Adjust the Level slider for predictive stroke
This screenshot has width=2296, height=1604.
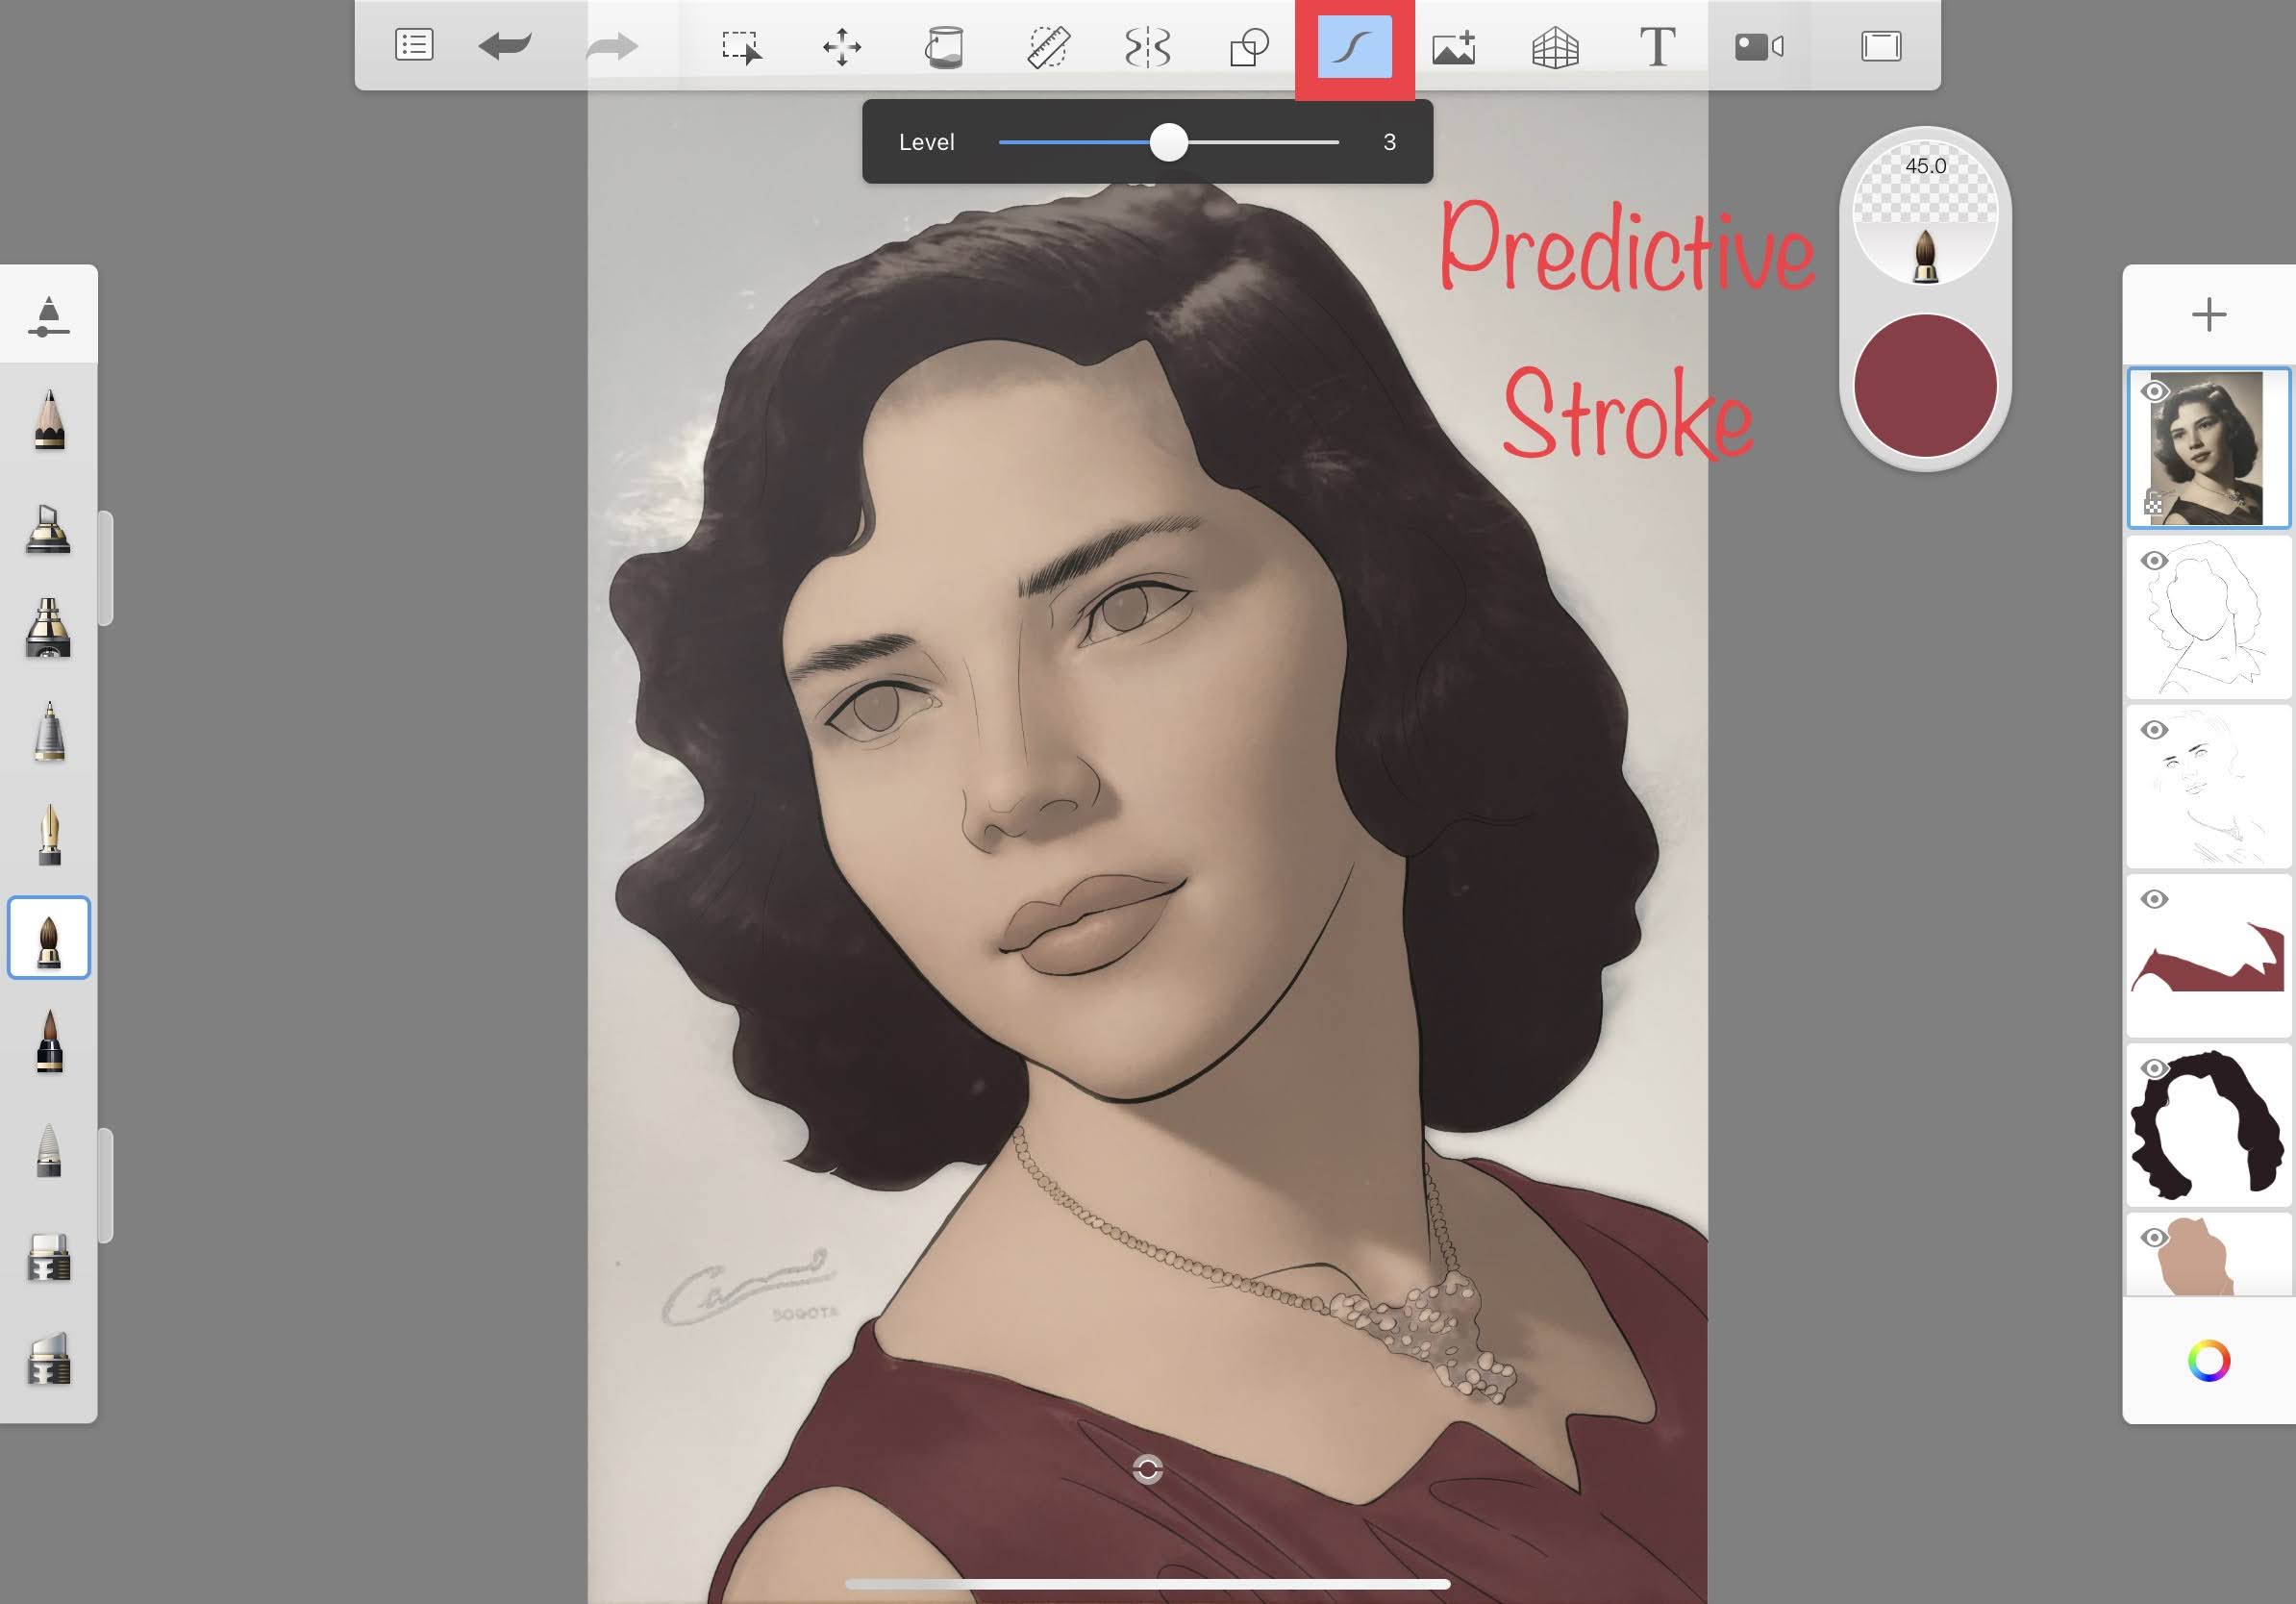[x=1168, y=143]
